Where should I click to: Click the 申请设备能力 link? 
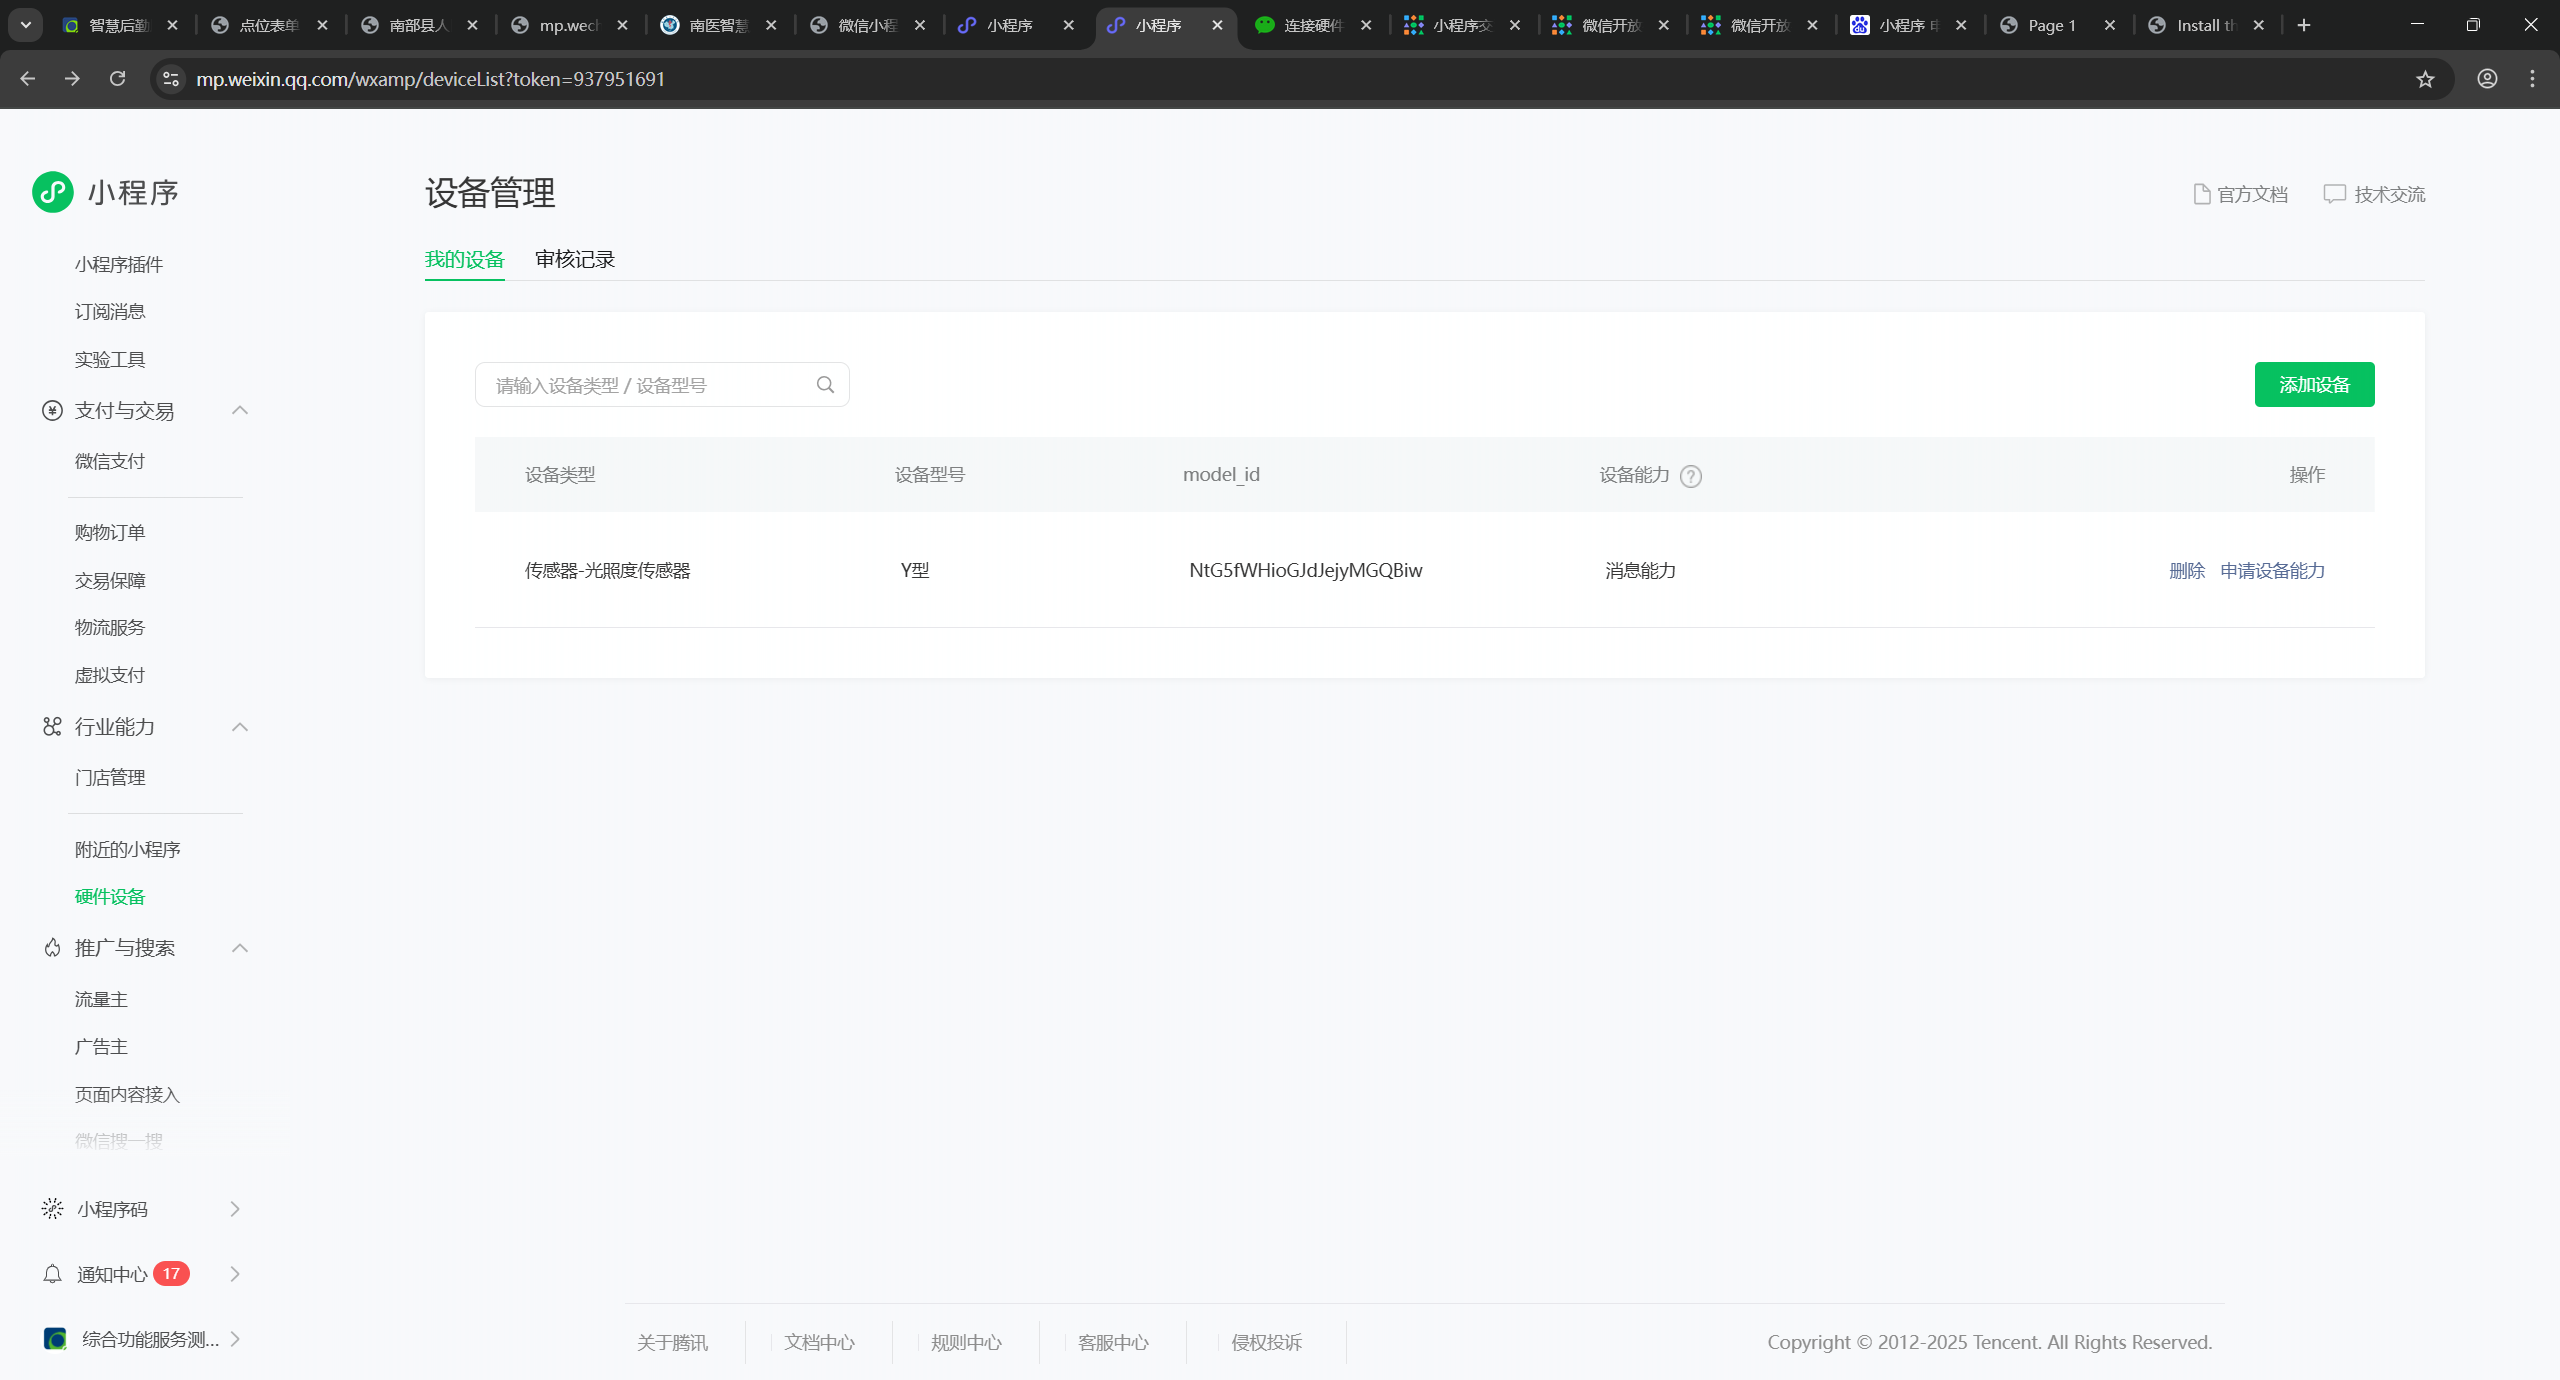pyautogui.click(x=2272, y=571)
